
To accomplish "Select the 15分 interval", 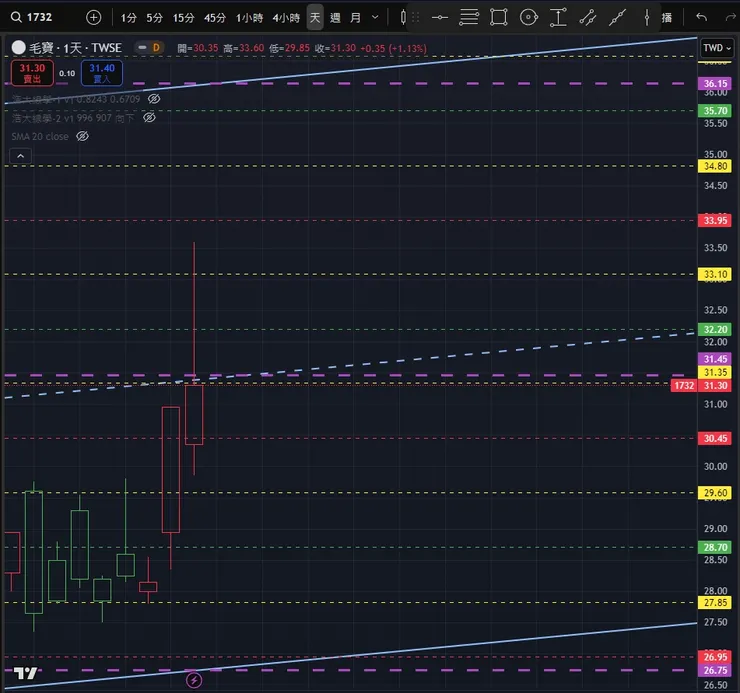I will click(x=184, y=18).
